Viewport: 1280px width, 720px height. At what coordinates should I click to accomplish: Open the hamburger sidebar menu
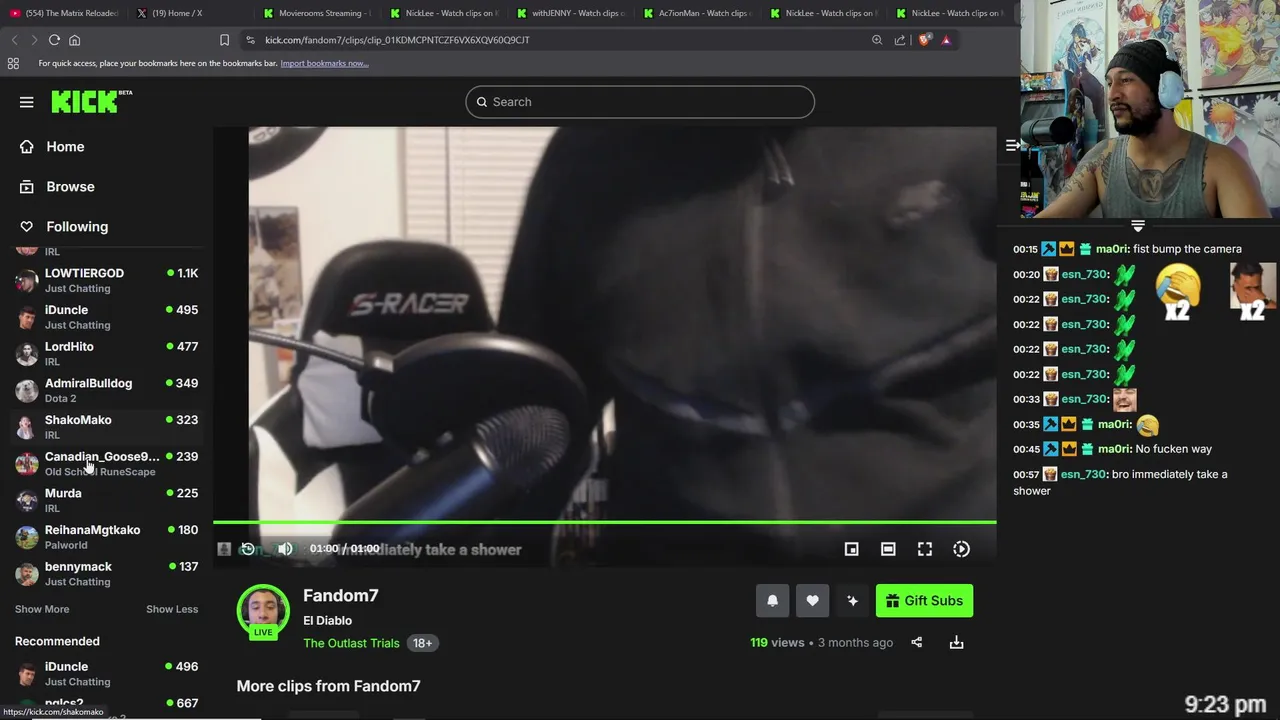[27, 102]
